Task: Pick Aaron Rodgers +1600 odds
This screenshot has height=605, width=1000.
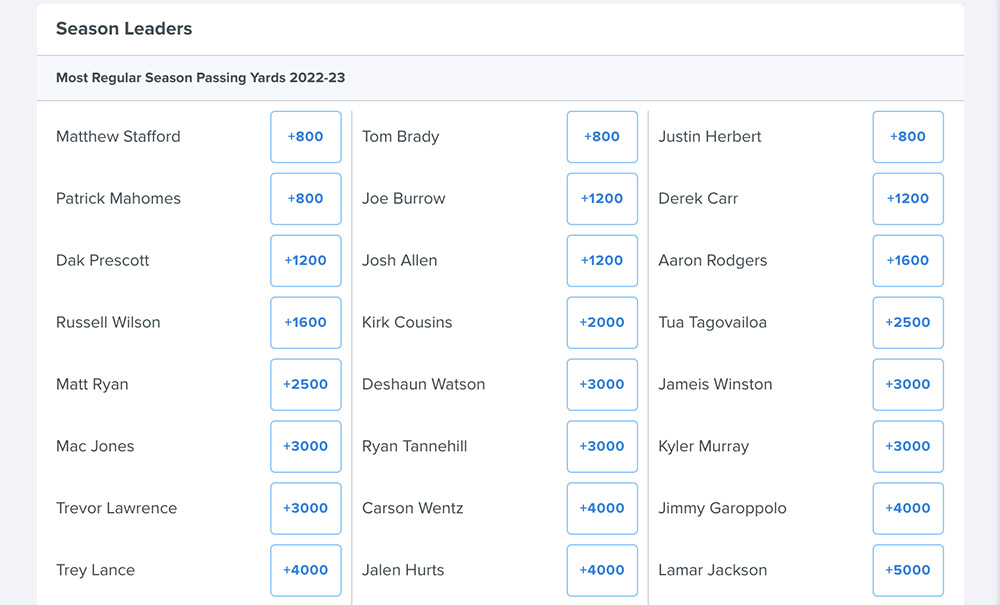Action: (x=908, y=261)
